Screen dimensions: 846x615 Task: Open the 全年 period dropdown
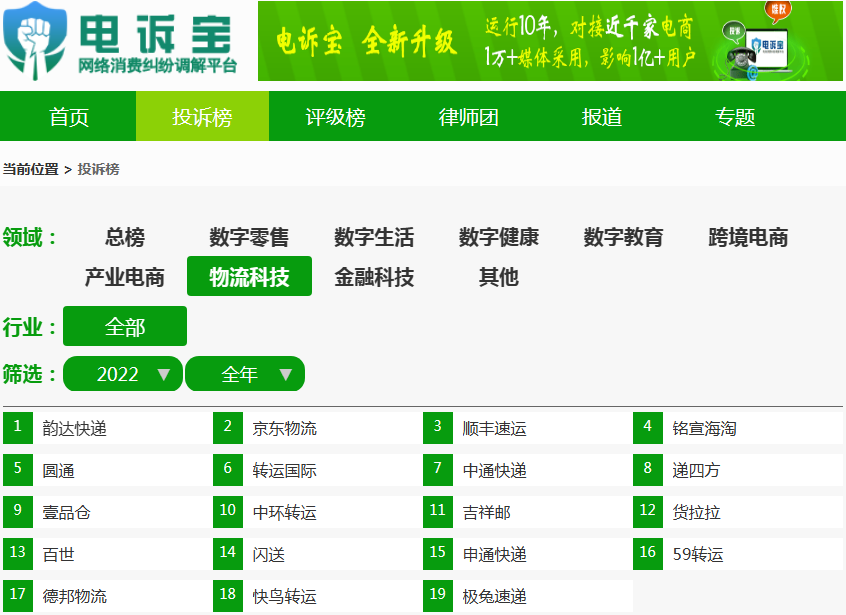pos(245,374)
